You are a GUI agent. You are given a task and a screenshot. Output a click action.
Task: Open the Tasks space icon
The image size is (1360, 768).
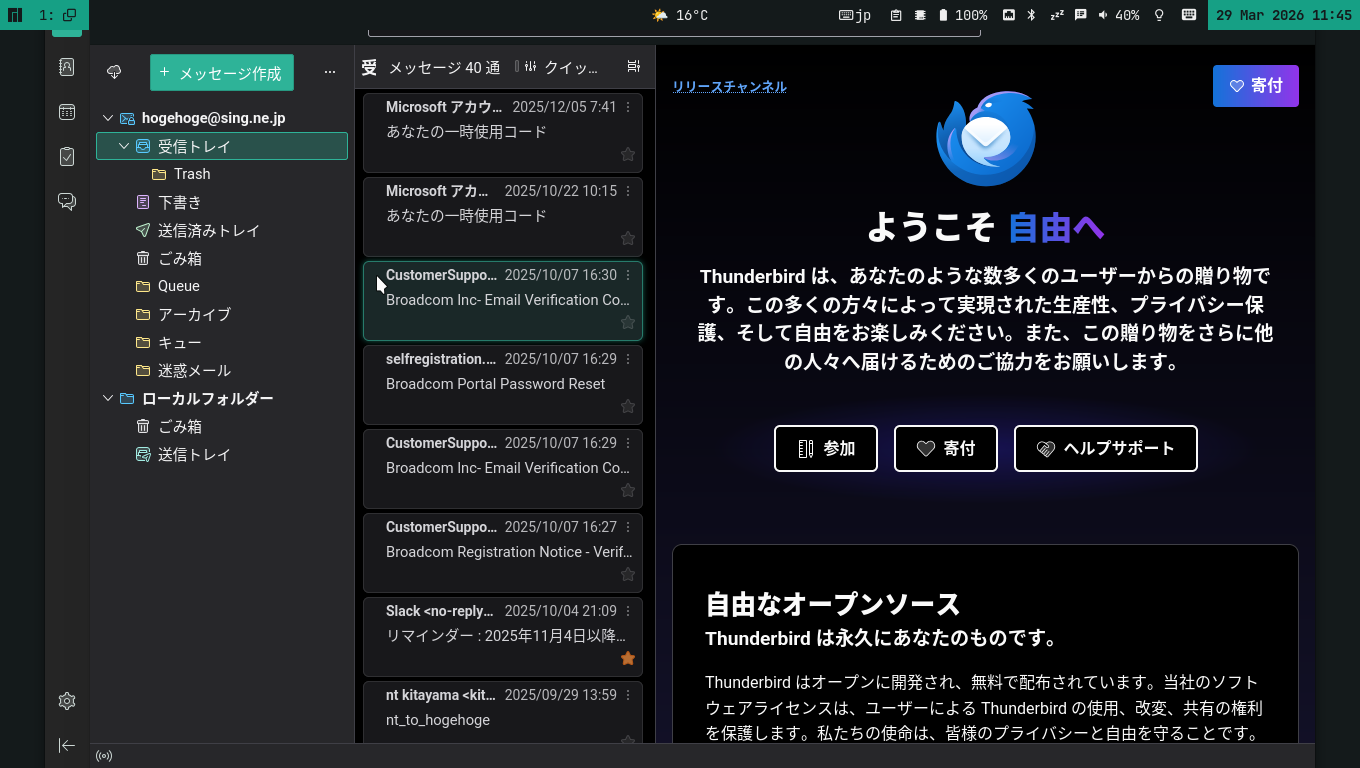[66, 156]
